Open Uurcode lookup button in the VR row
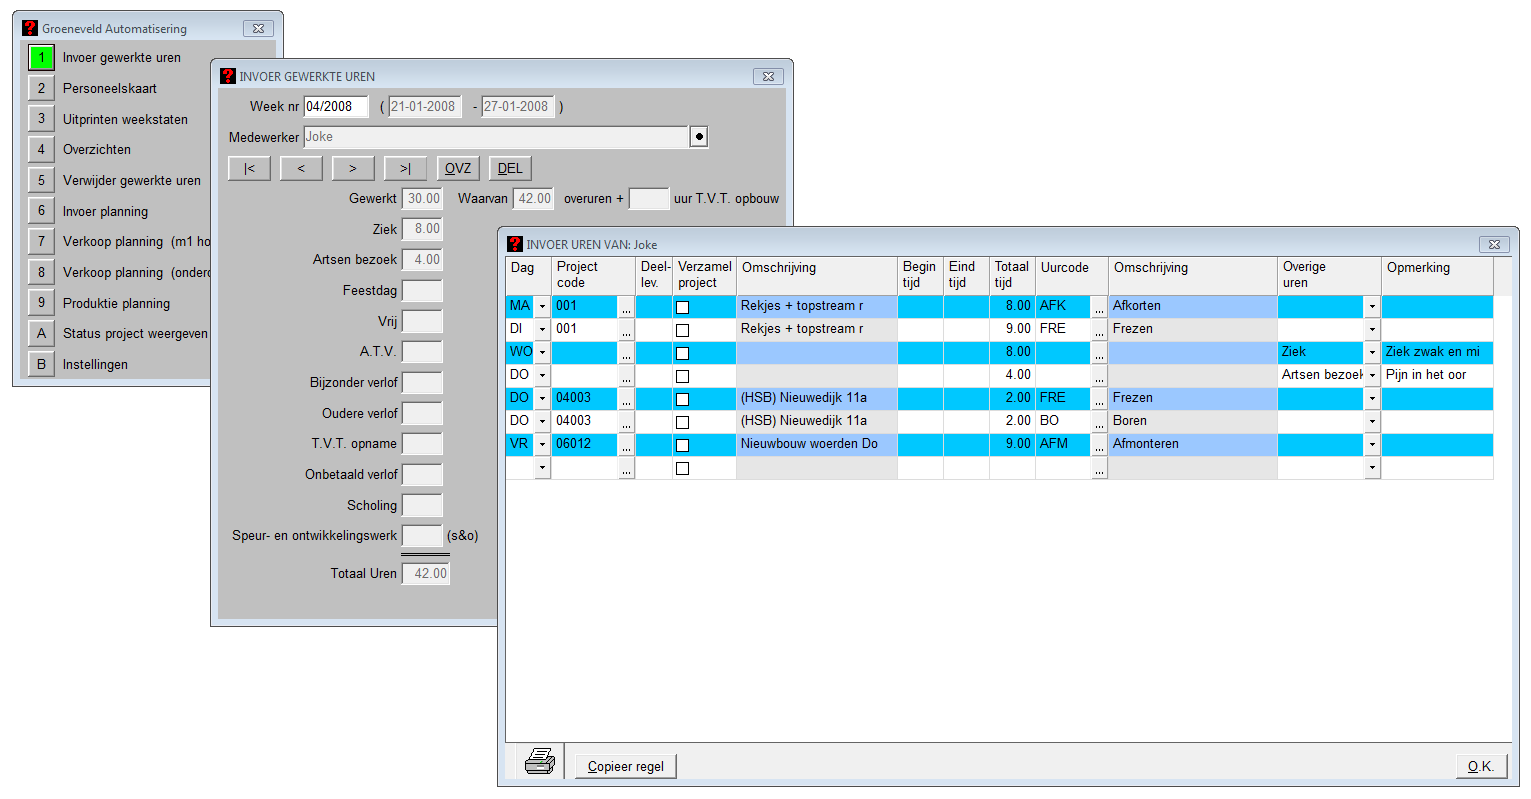Image resolution: width=1531 pixels, height=799 pixels. point(1099,444)
